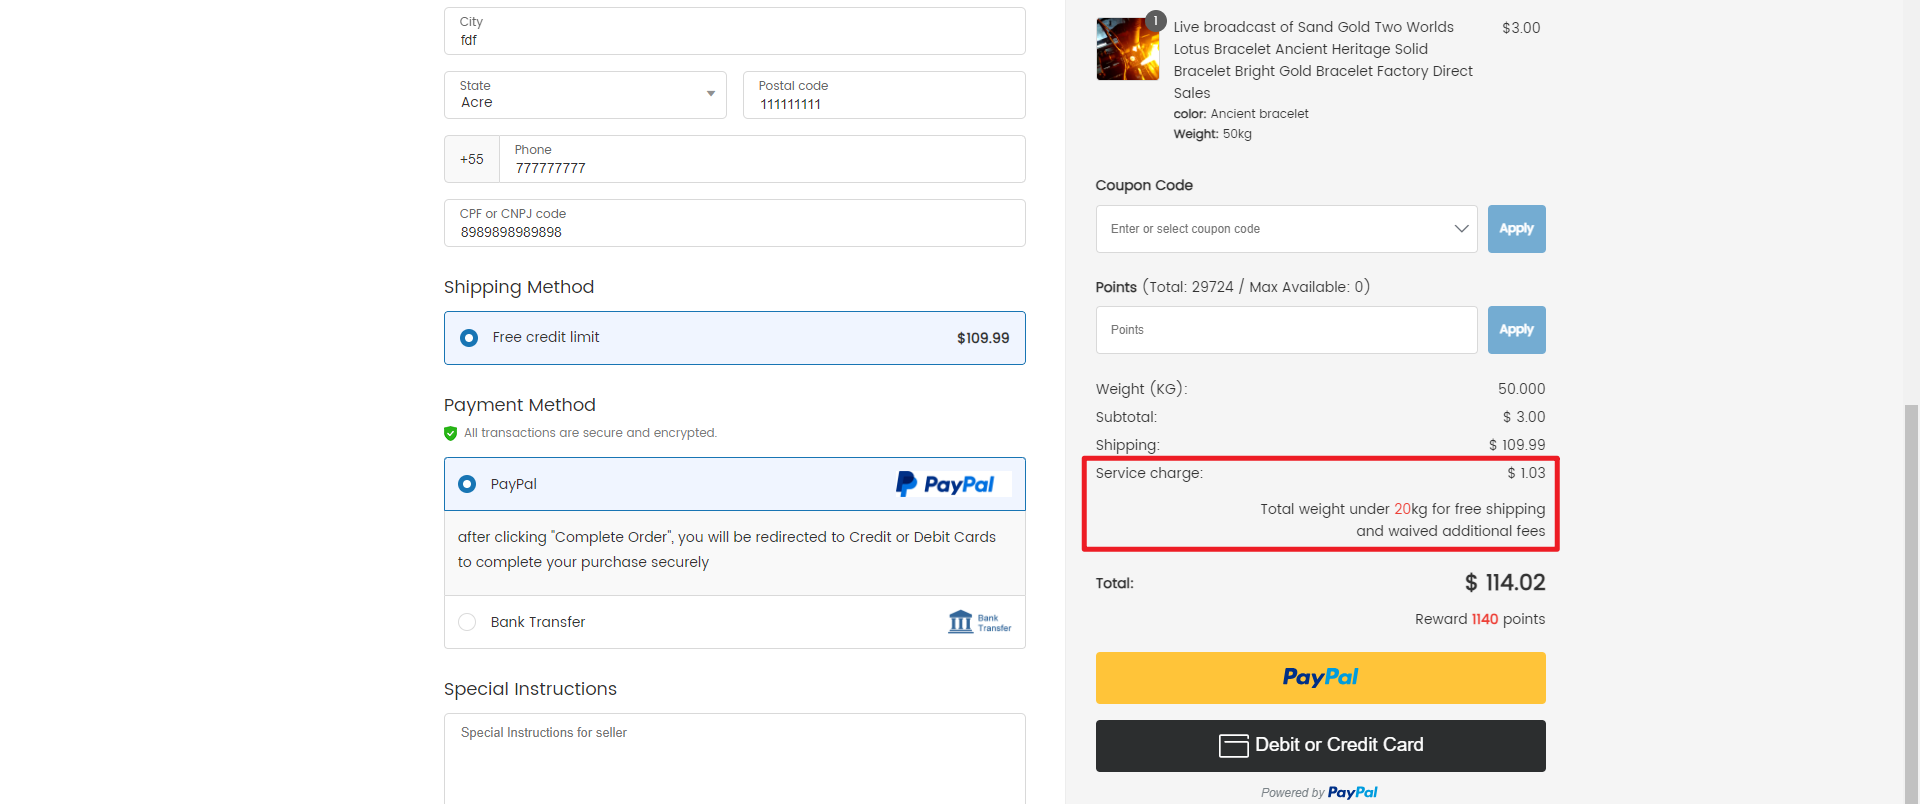Select the PayPal payment radio button
This screenshot has height=804, width=1920.
pos(467,484)
